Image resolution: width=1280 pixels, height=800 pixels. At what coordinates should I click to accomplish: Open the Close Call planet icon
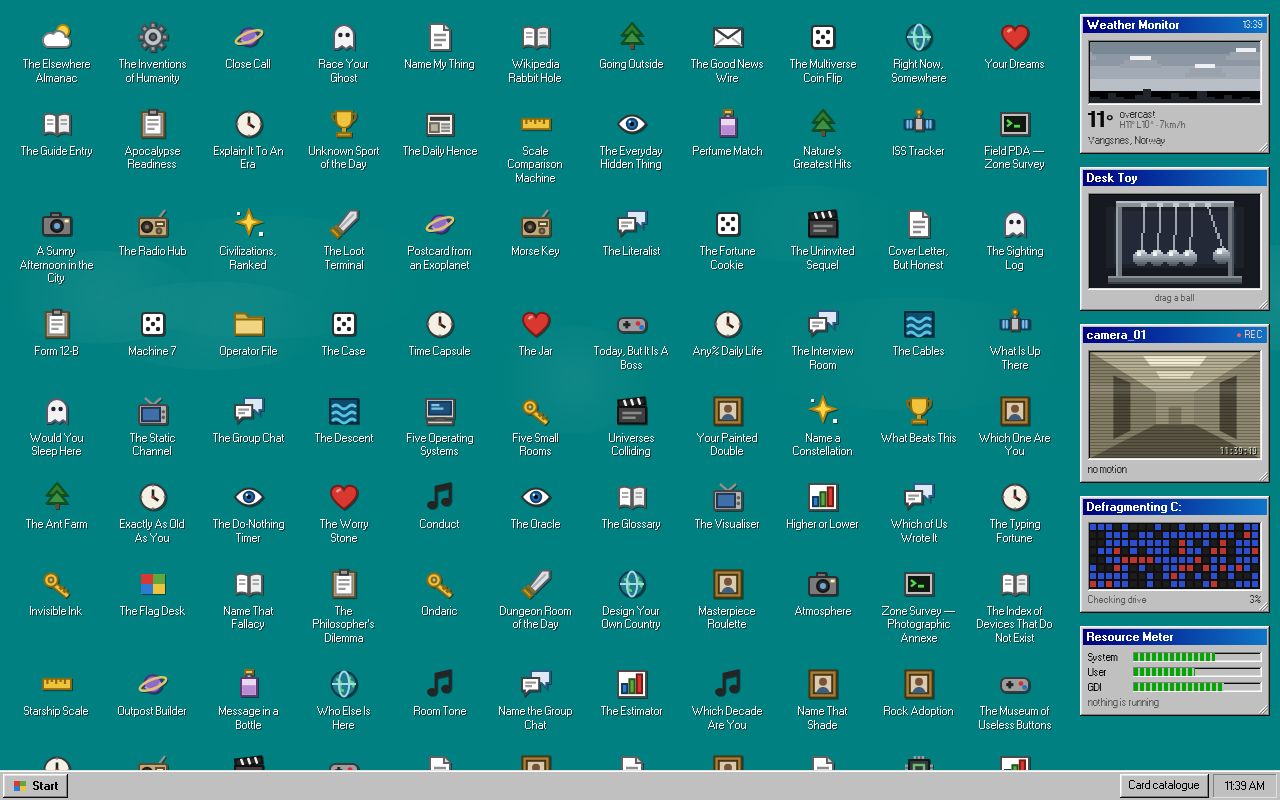(x=248, y=38)
